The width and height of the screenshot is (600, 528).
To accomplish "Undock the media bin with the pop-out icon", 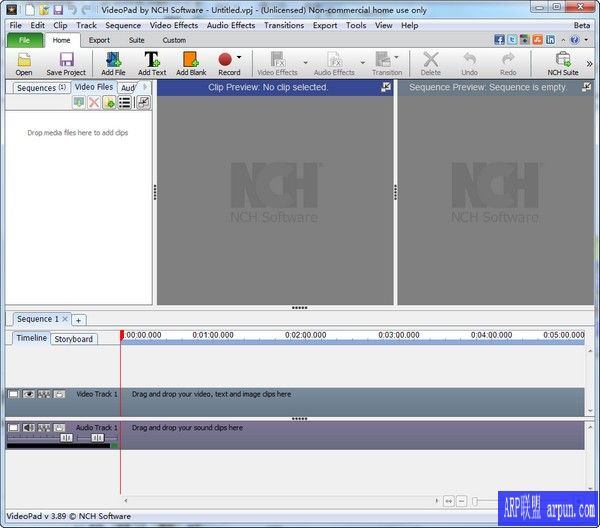I will (x=143, y=103).
